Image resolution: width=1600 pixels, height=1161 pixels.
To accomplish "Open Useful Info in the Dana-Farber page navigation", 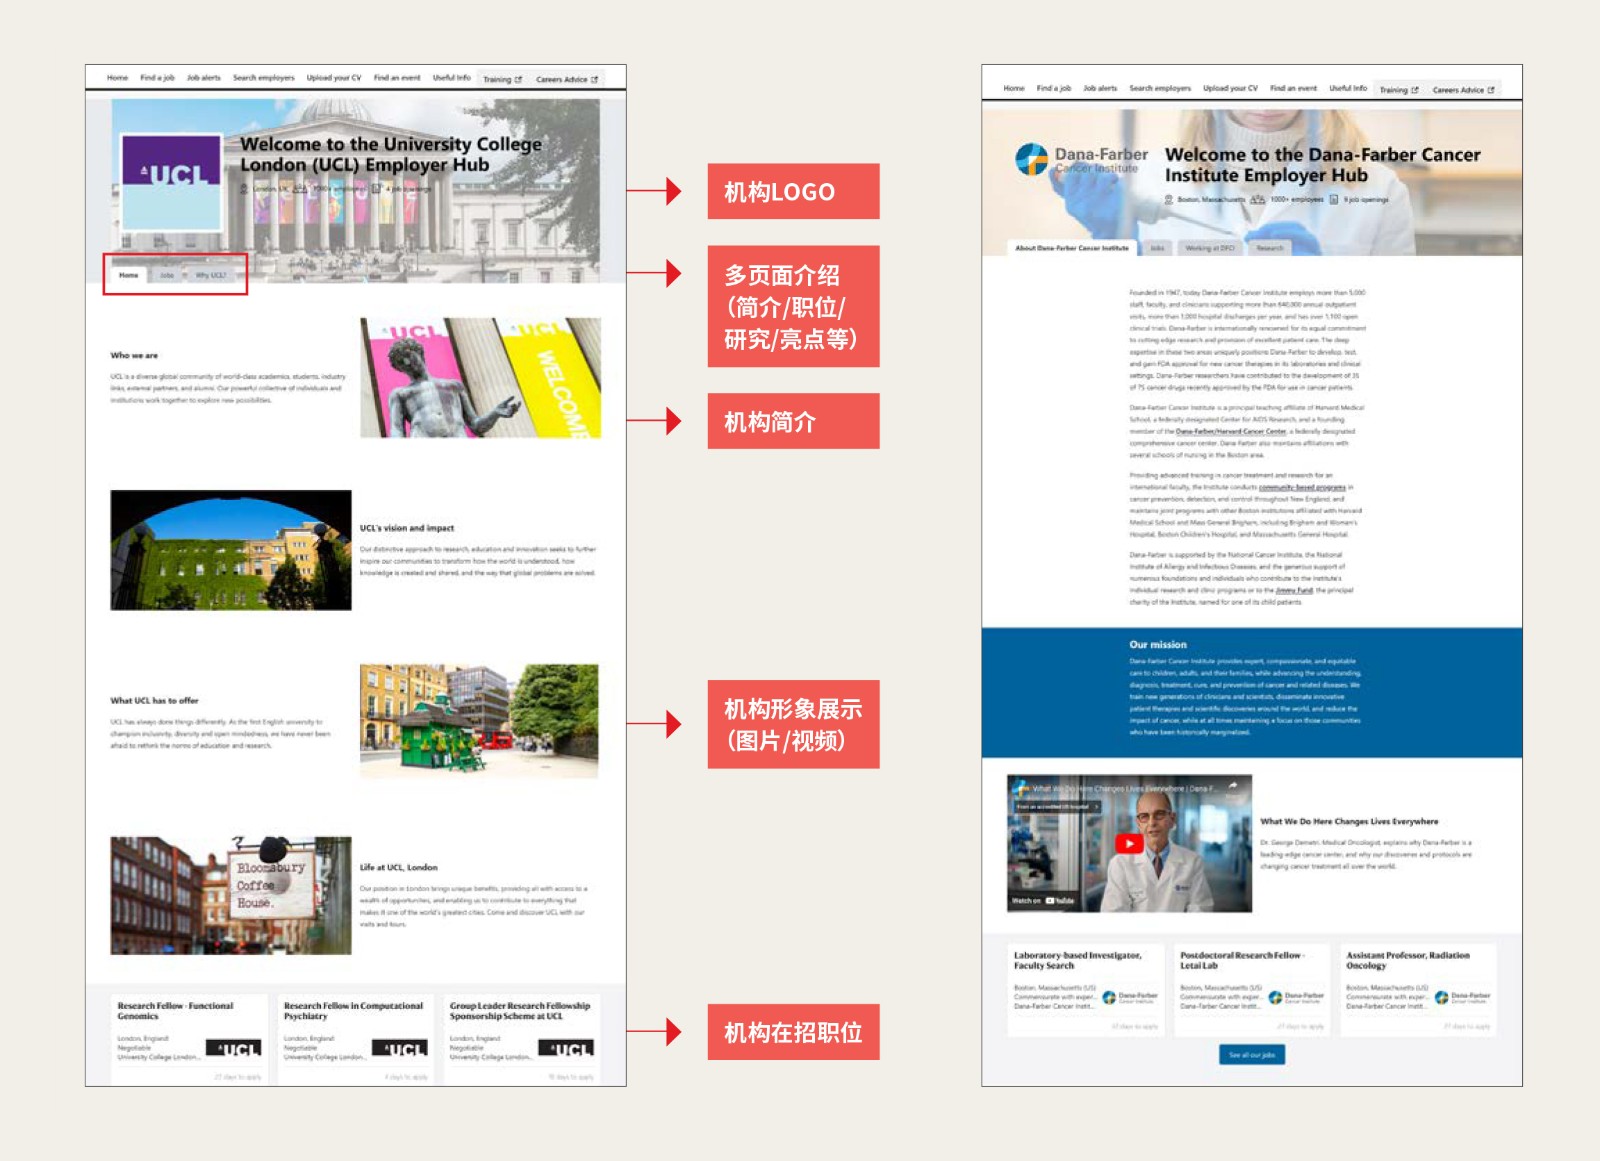I will pos(1348,88).
